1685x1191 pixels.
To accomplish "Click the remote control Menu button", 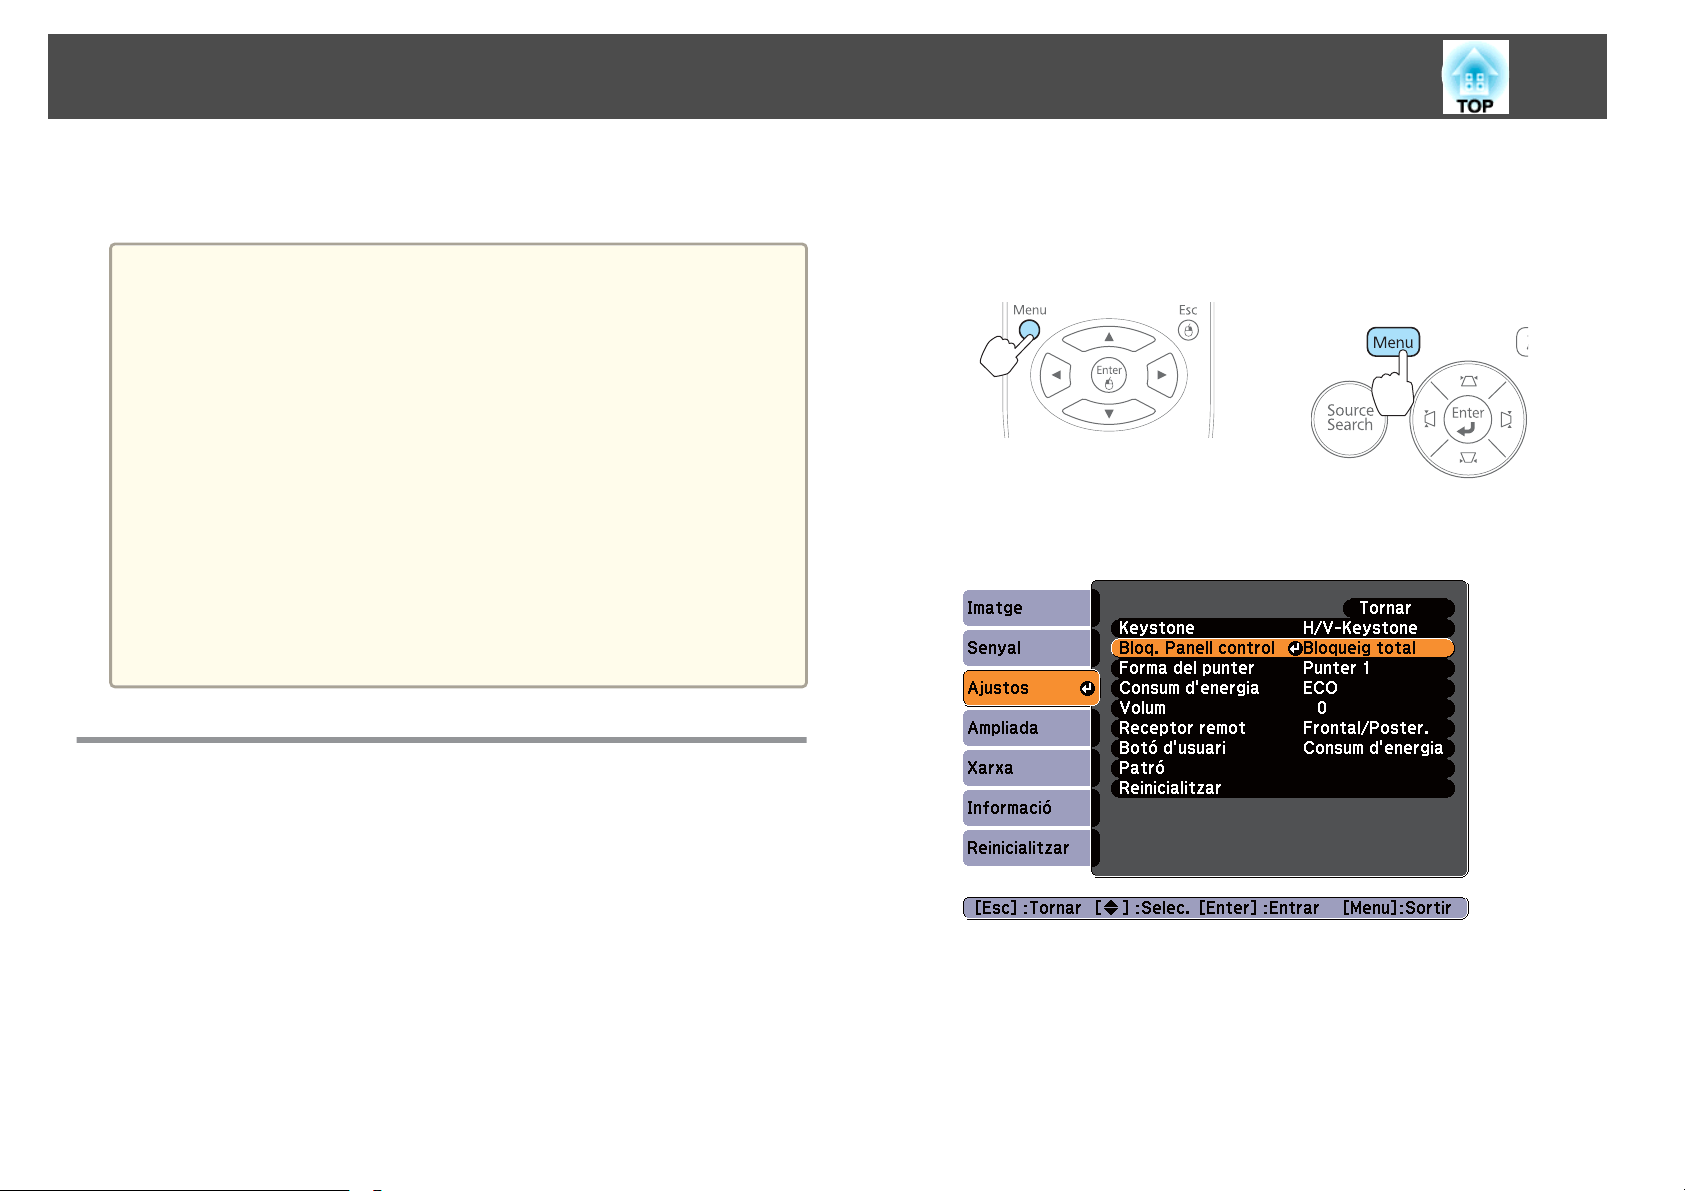I will (x=1029, y=330).
